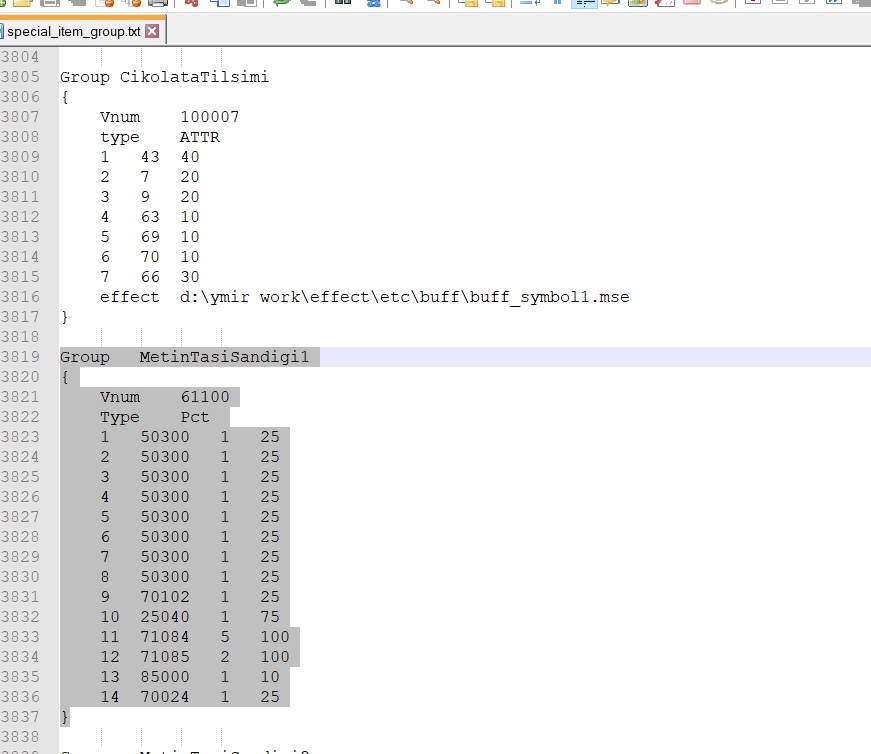Image resolution: width=871 pixels, height=754 pixels.
Task: Click the Vnum 100007 value
Action: coord(209,117)
